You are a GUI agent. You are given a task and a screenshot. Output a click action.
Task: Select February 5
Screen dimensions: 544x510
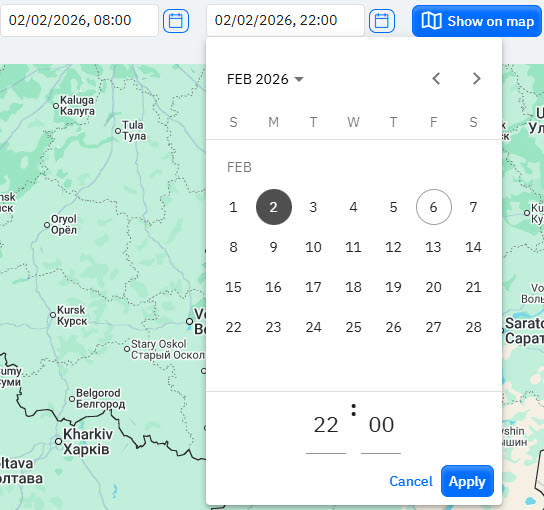393,207
